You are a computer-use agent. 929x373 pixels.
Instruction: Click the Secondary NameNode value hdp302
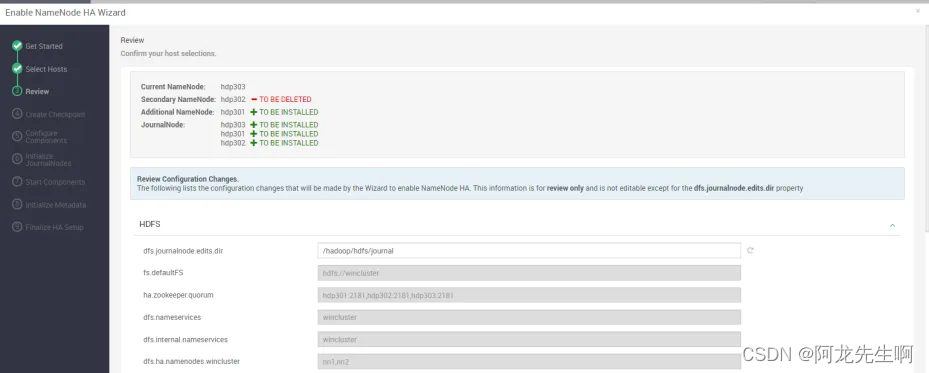(x=233, y=99)
